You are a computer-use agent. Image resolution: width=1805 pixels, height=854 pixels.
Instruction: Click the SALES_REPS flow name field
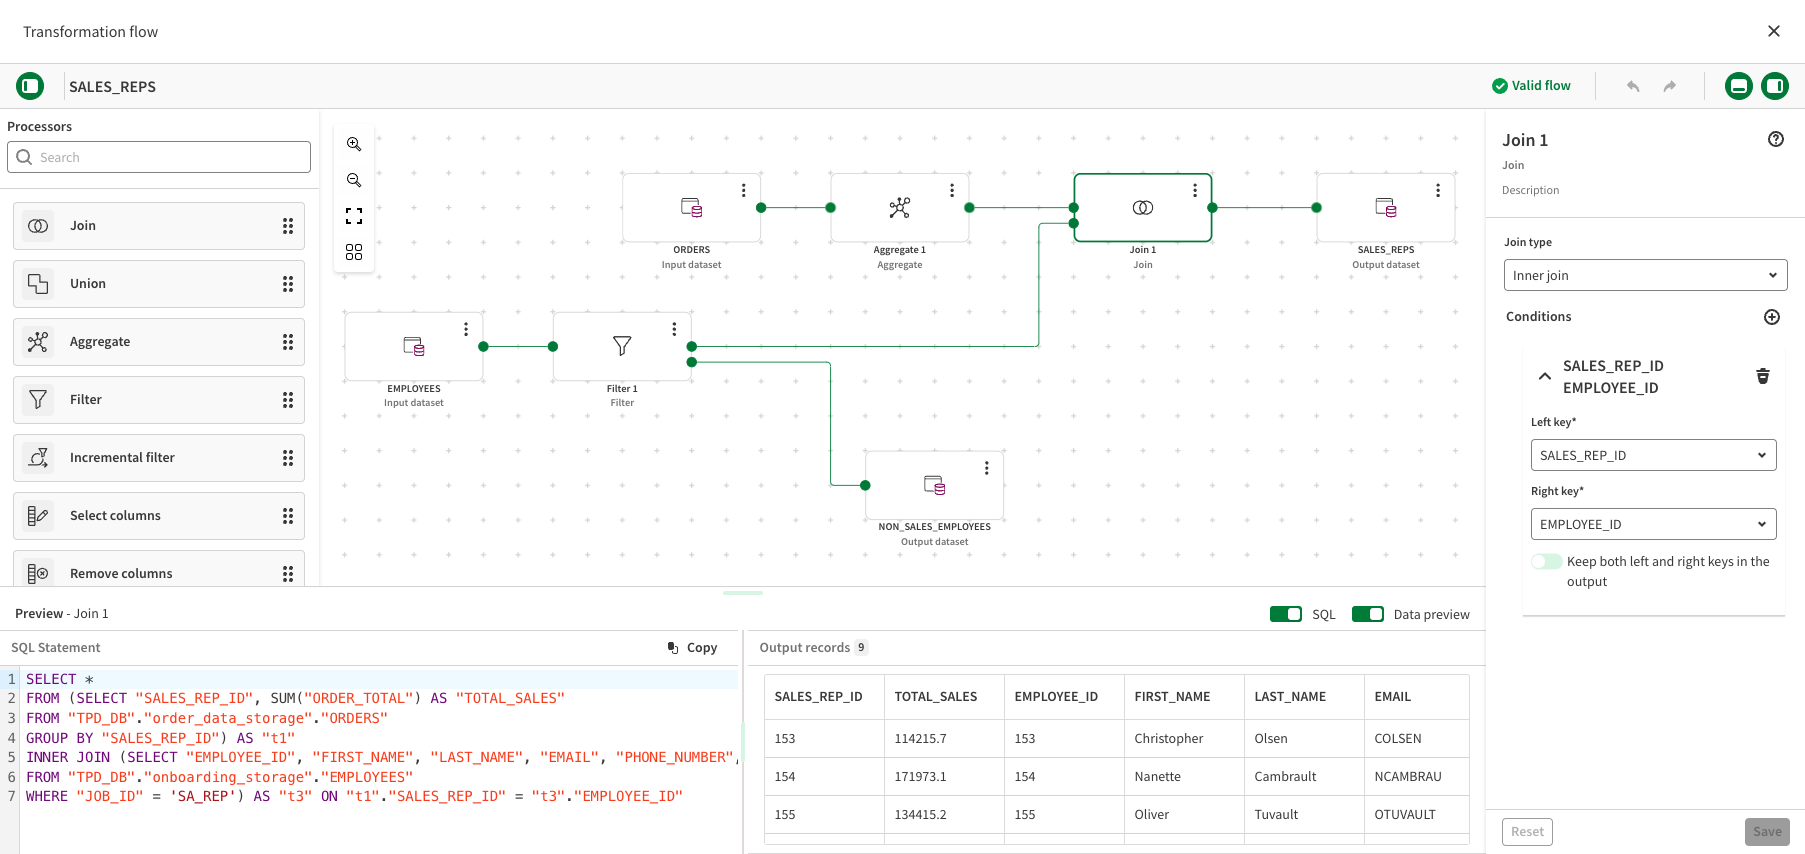point(112,87)
